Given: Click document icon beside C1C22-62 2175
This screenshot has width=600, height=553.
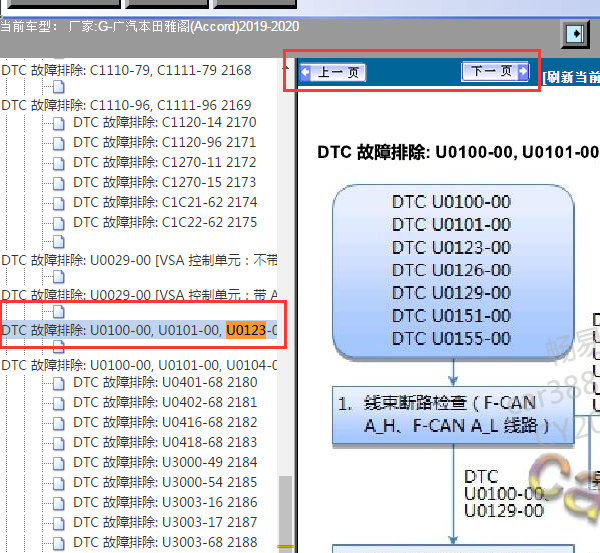Looking at the screenshot, I should (x=59, y=223).
